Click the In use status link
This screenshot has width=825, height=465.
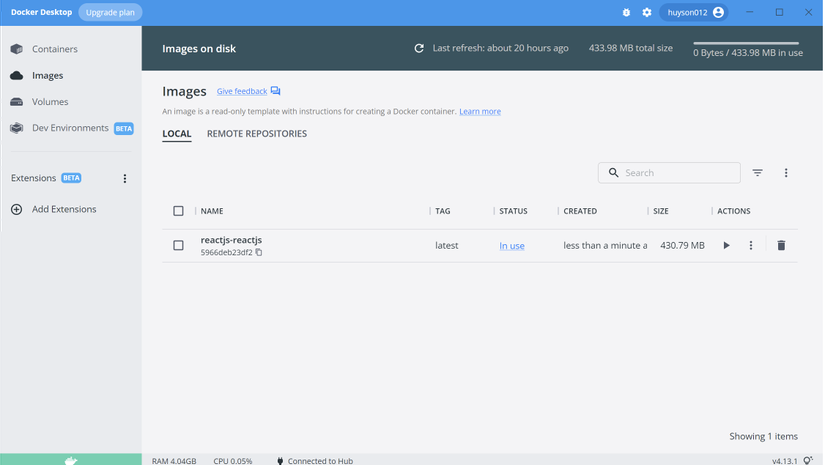point(512,246)
